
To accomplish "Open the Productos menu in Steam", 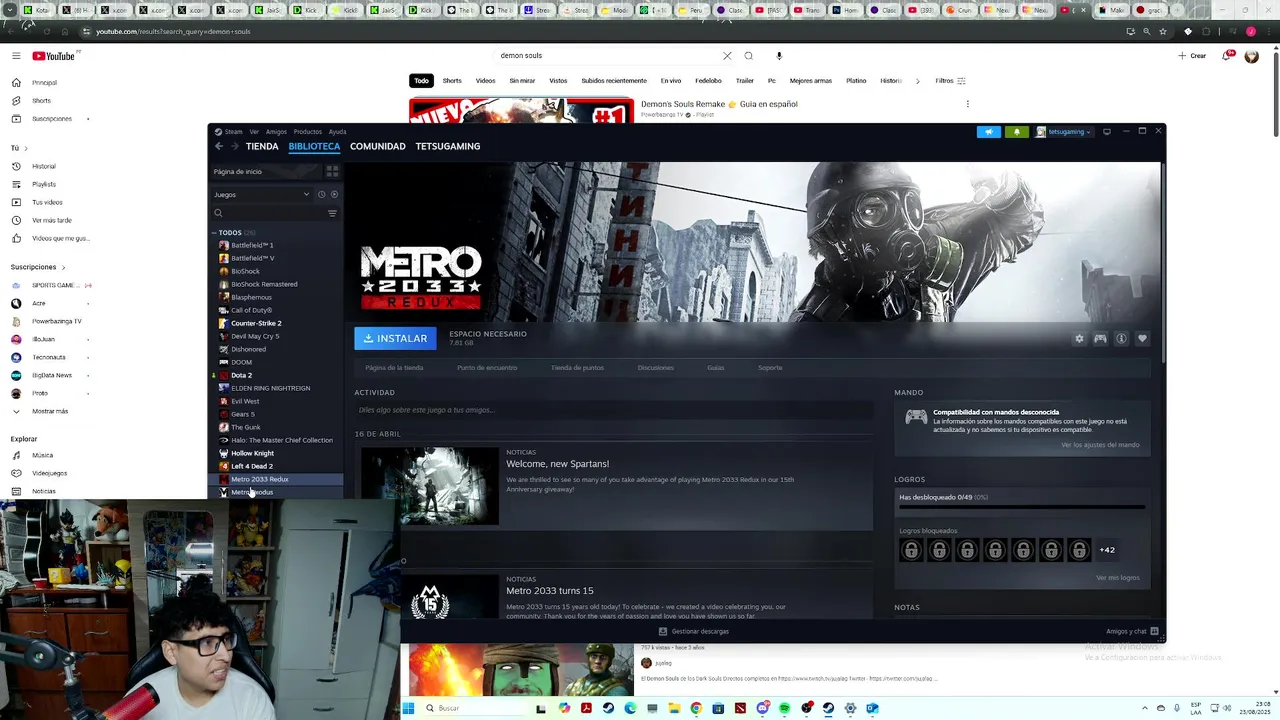I will [308, 132].
